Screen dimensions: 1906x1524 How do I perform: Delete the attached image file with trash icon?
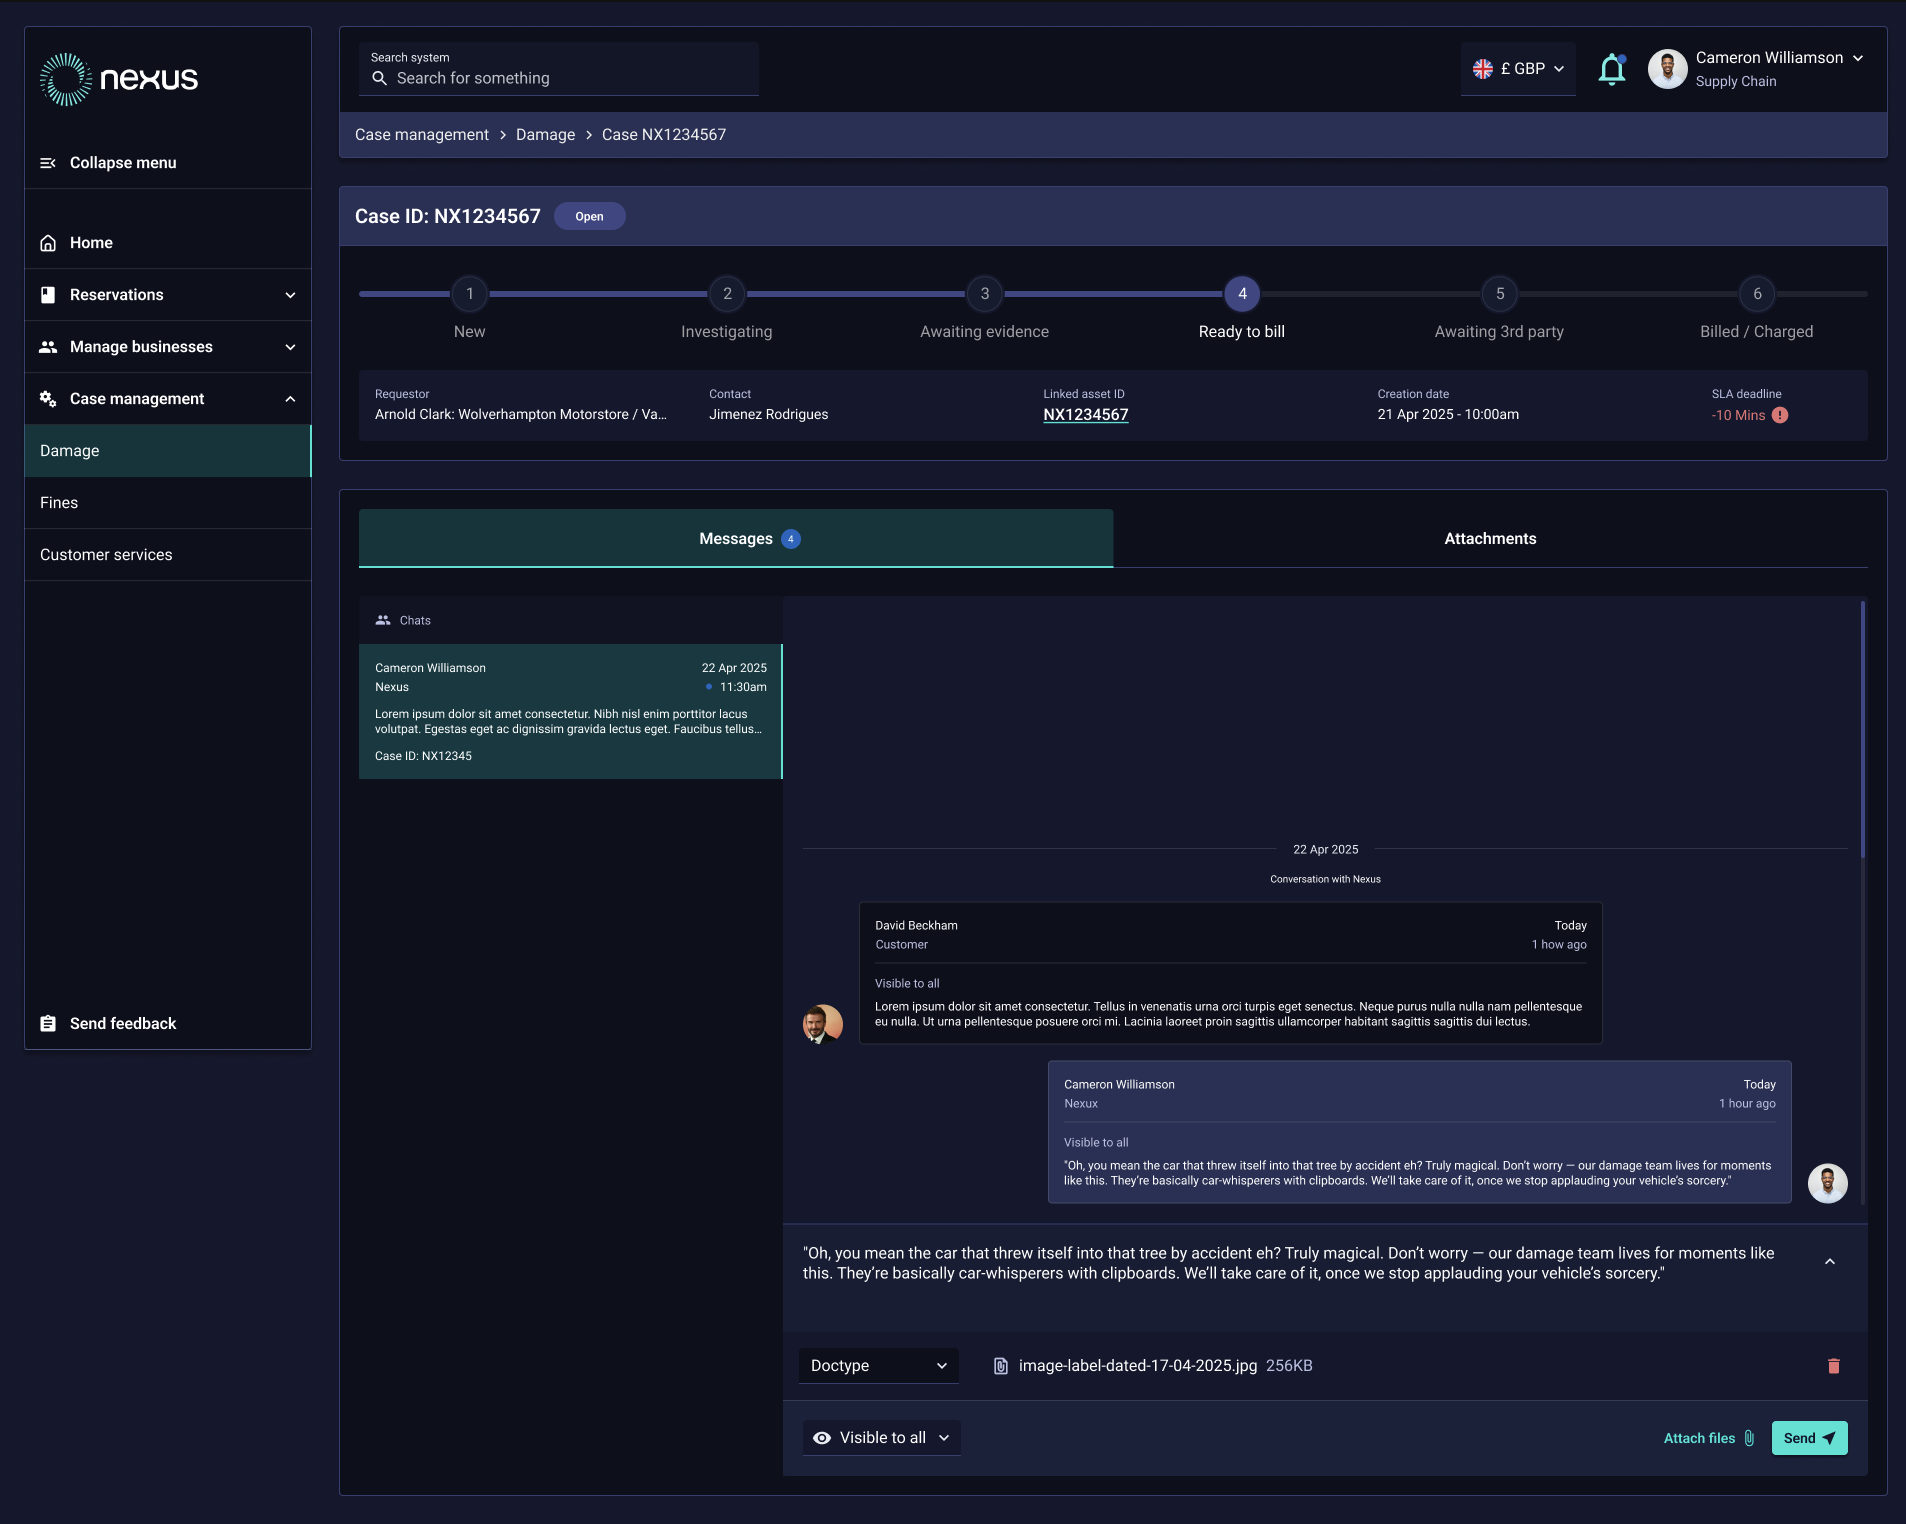tap(1833, 1366)
